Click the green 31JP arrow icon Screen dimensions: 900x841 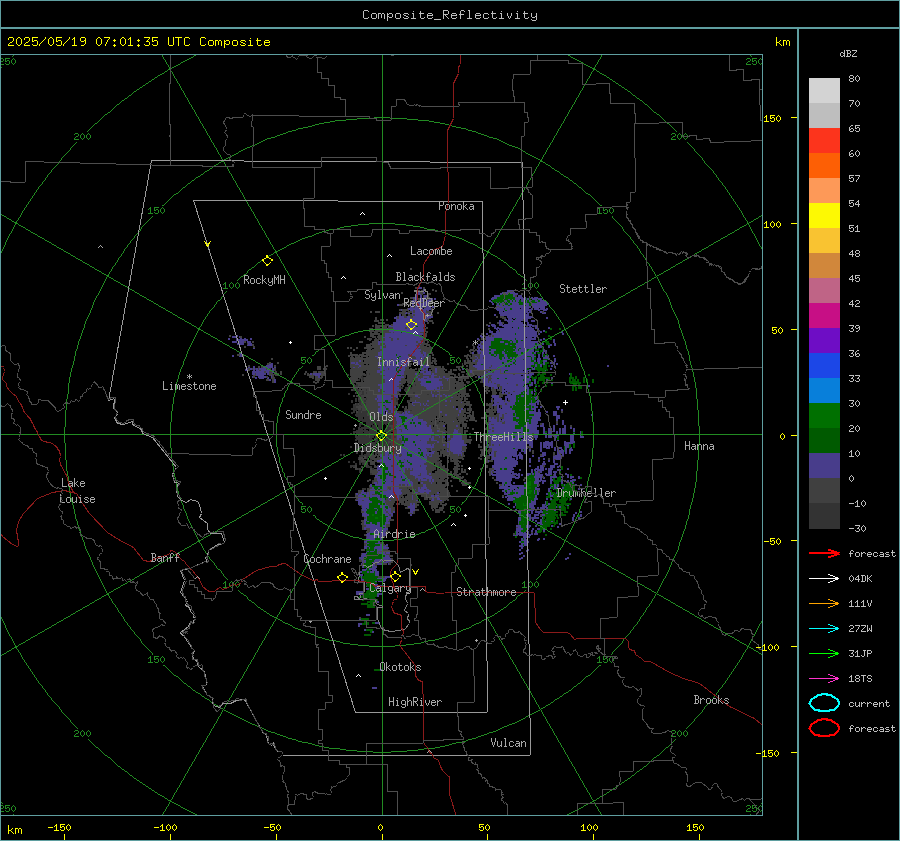(x=824, y=653)
